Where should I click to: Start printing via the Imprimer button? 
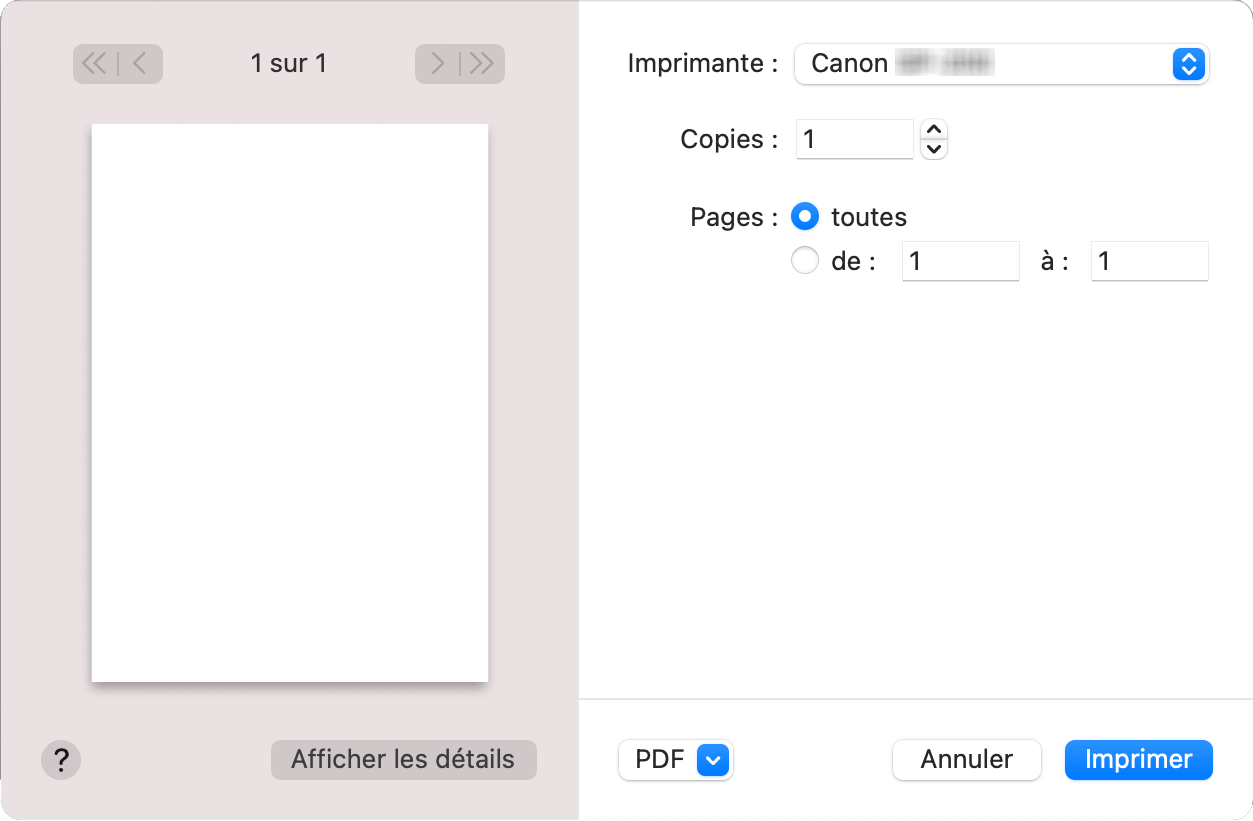click(1138, 760)
